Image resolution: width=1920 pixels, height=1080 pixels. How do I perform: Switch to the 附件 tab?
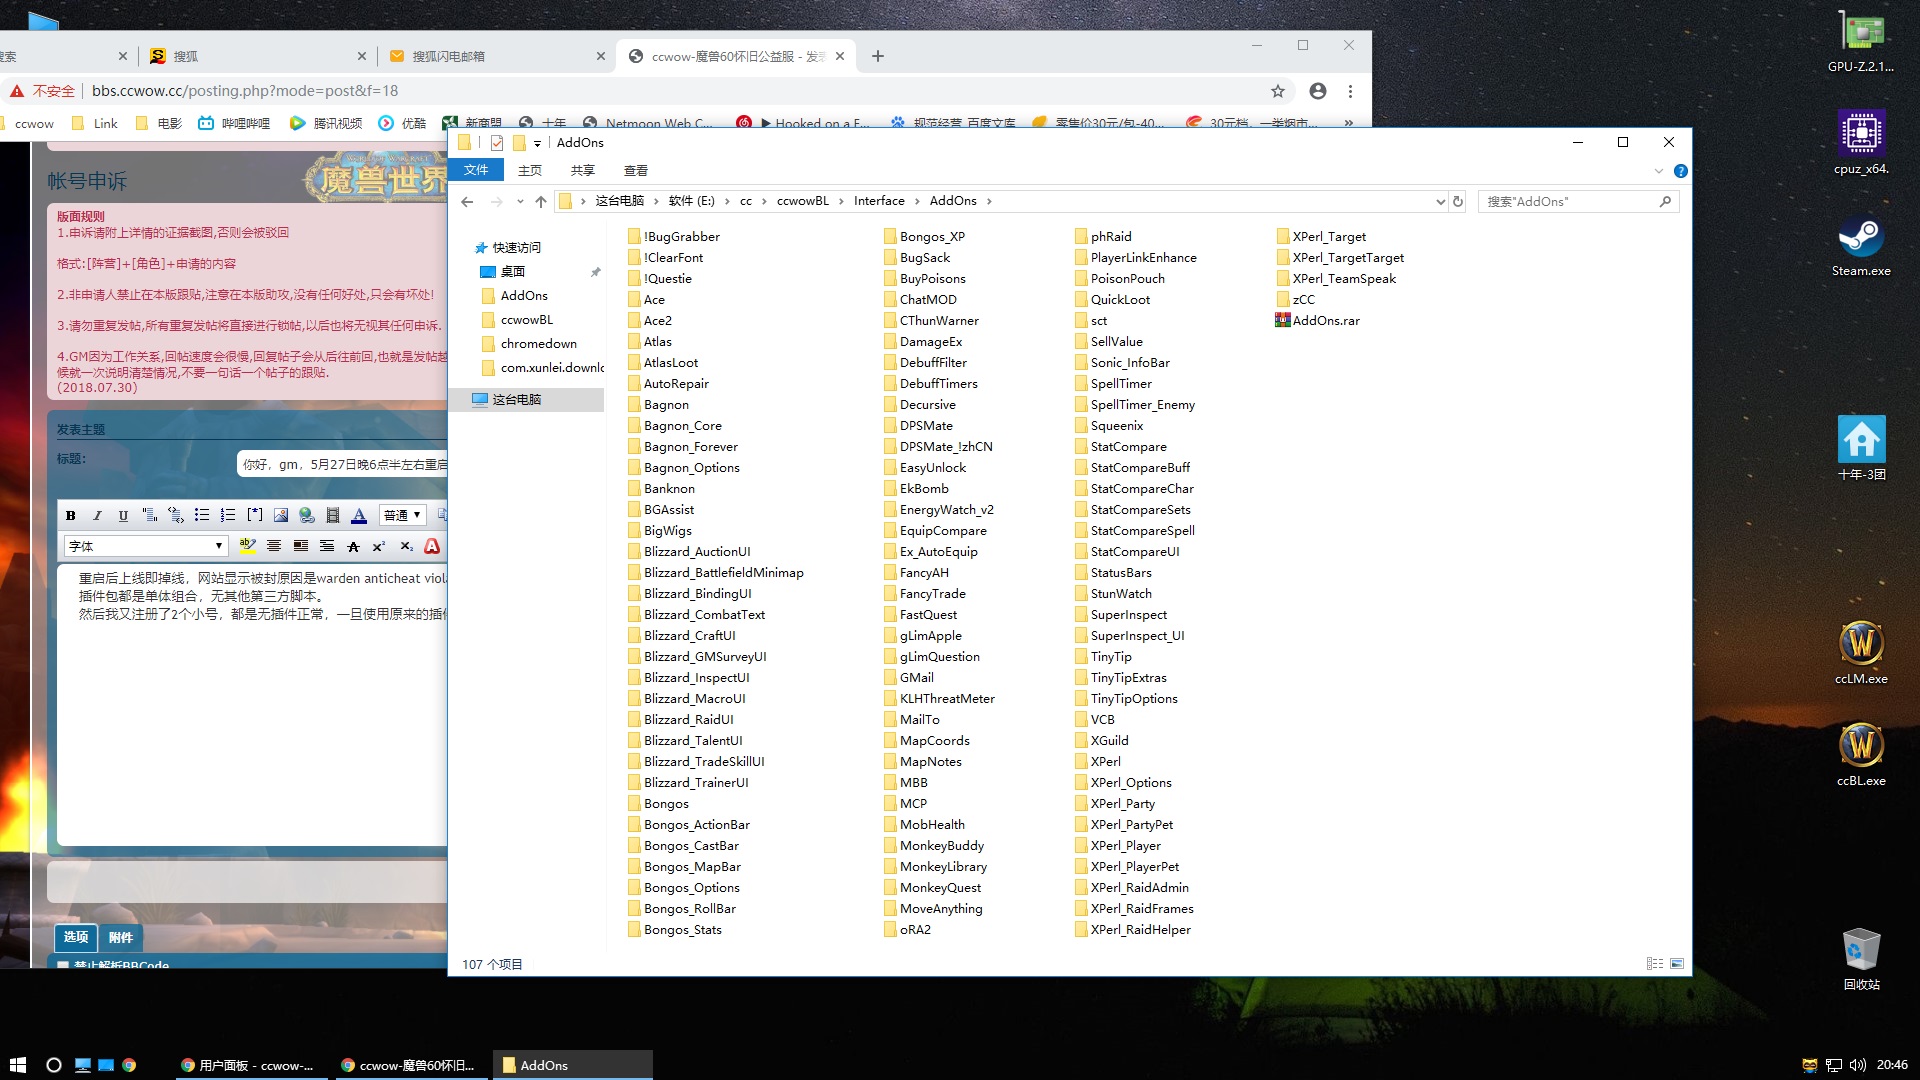pyautogui.click(x=120, y=937)
